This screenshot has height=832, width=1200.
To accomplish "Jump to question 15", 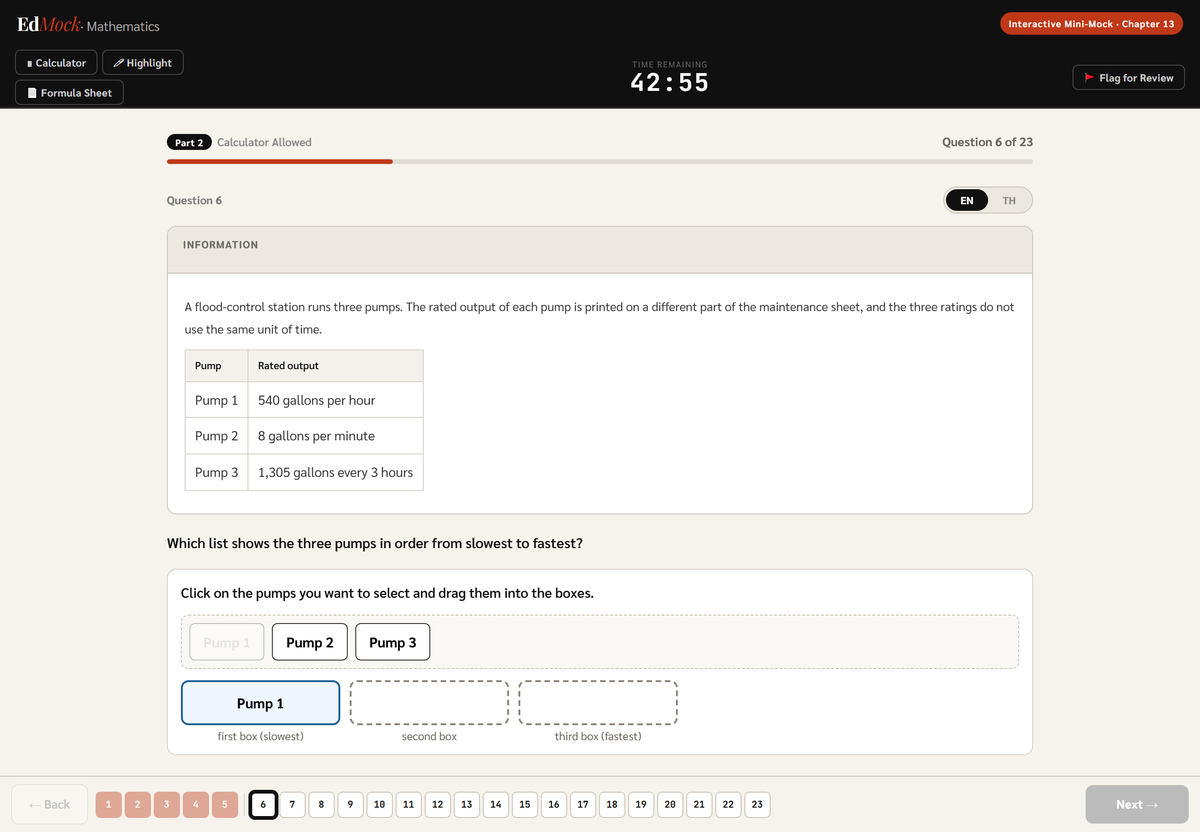I will pos(524,804).
